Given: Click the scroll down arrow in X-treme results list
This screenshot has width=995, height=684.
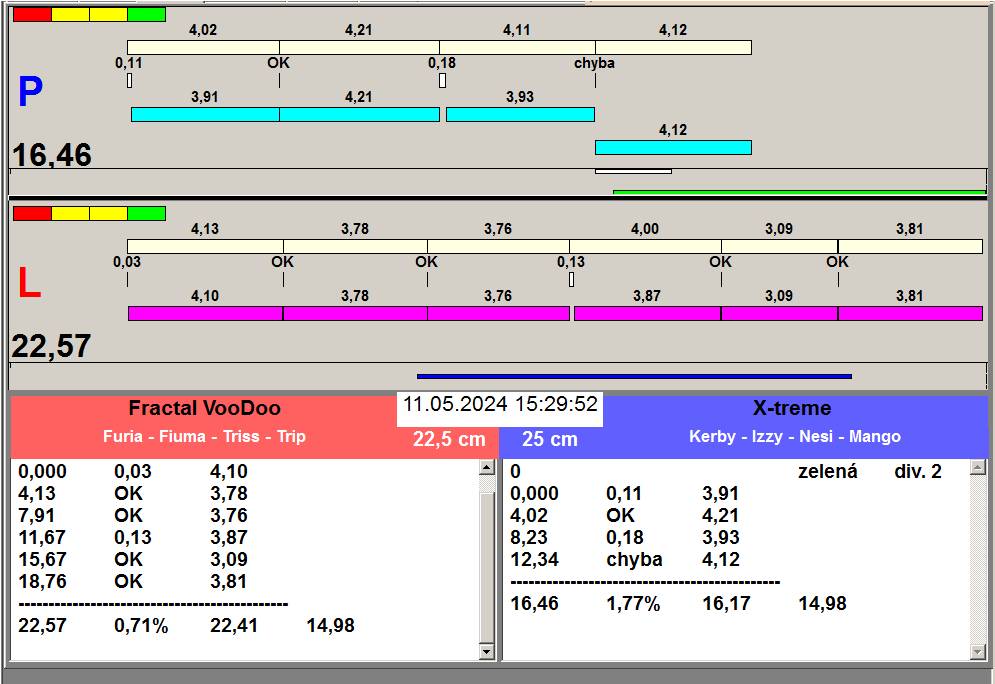Looking at the screenshot, I should (978, 652).
